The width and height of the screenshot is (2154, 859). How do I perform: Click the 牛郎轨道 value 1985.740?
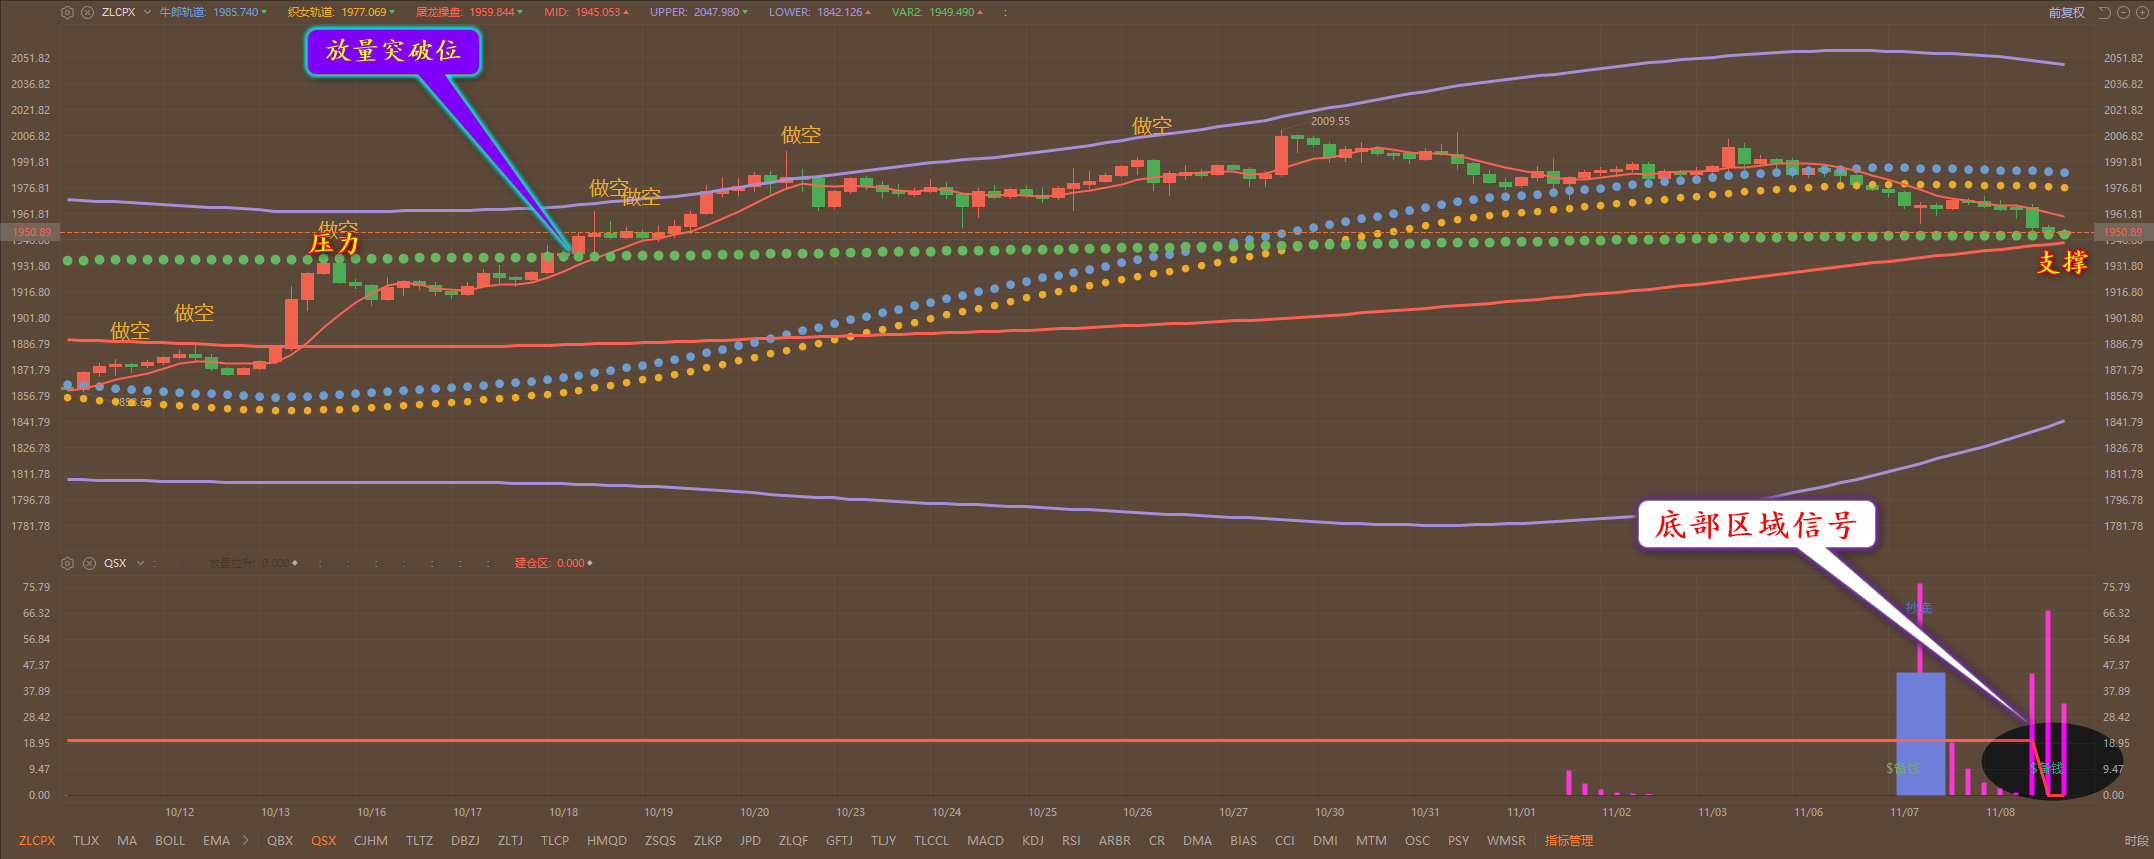pos(236,12)
